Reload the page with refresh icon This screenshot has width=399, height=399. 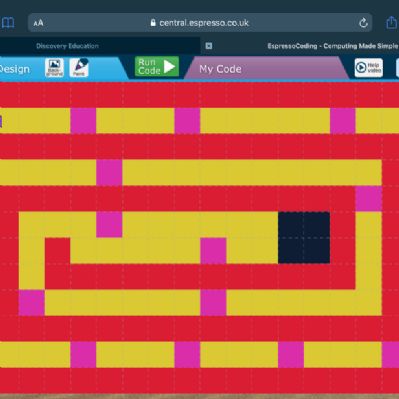pyautogui.click(x=363, y=23)
